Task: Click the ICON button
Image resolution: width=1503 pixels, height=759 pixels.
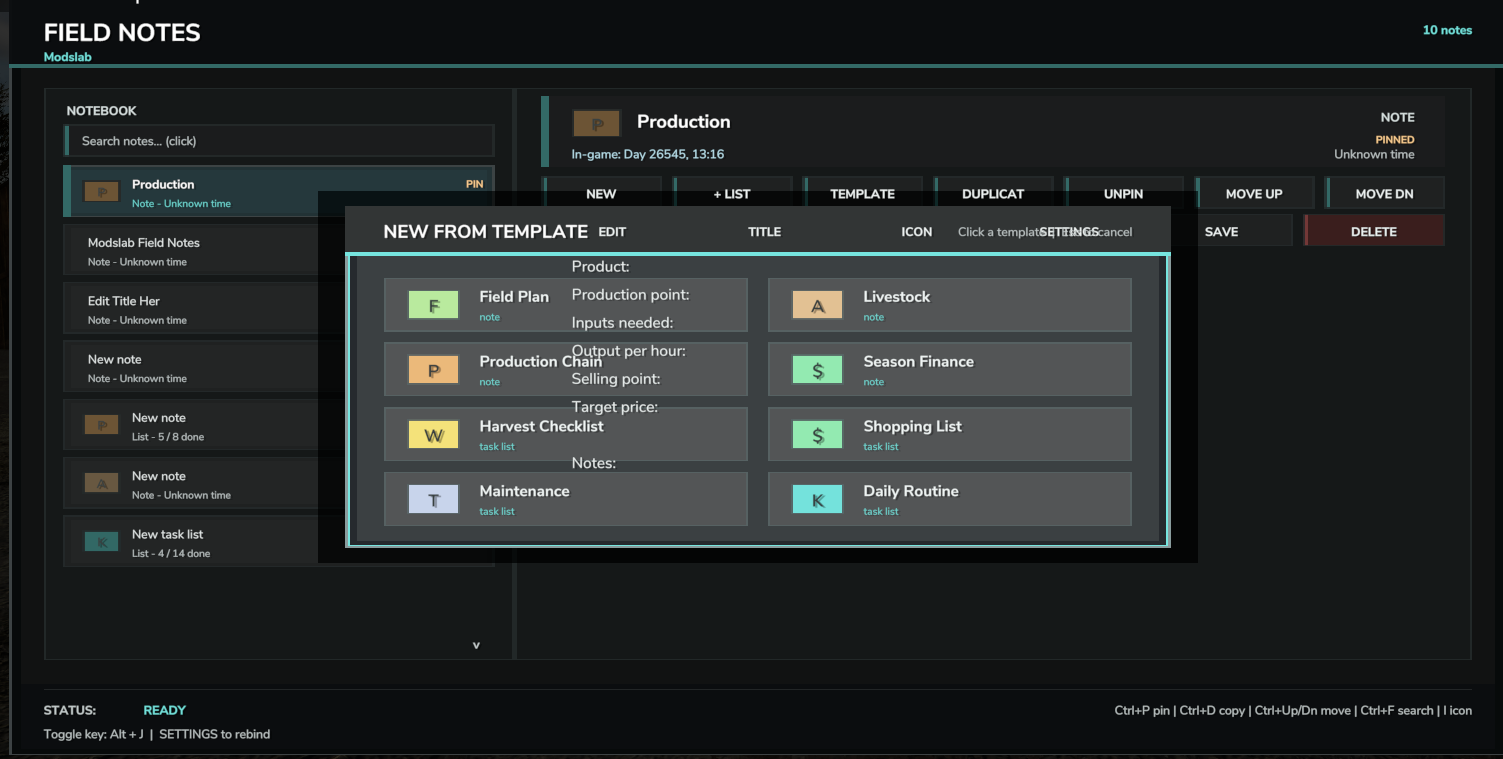Action: (x=916, y=231)
